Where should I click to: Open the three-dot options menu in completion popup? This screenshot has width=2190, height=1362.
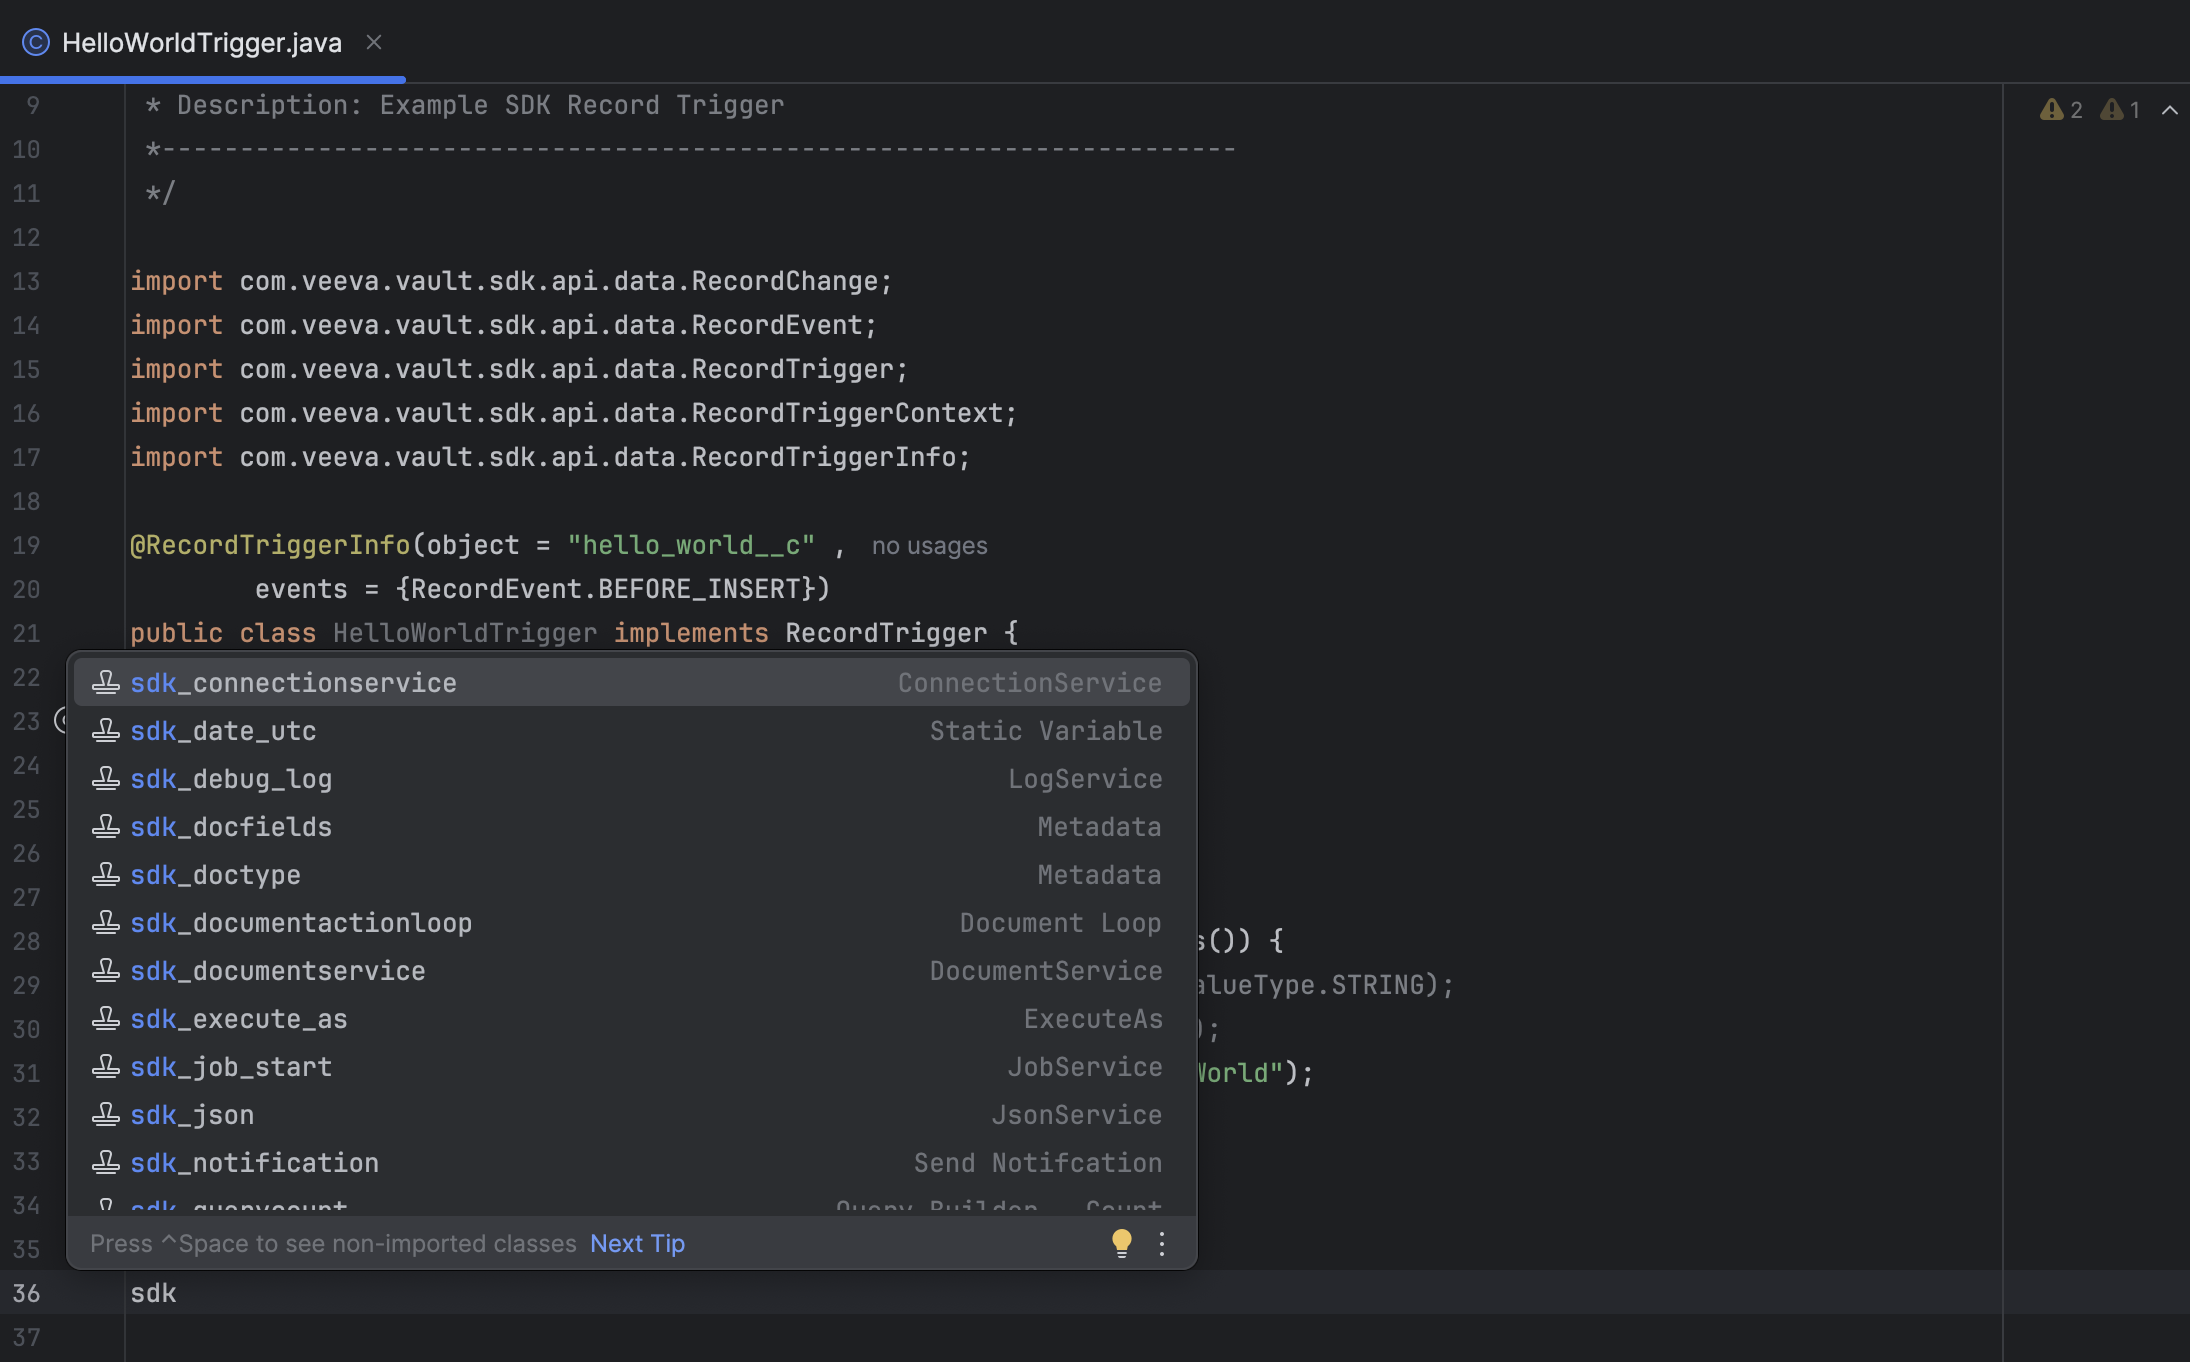(1161, 1243)
